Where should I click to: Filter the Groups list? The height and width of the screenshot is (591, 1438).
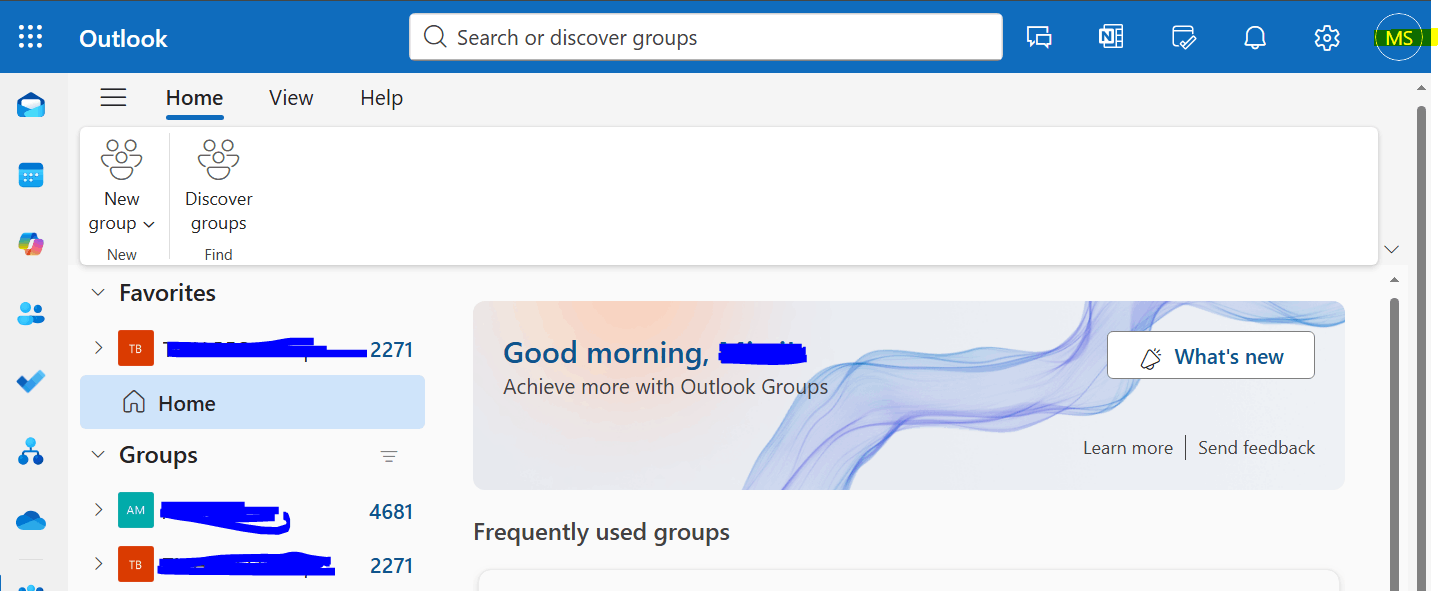389,456
